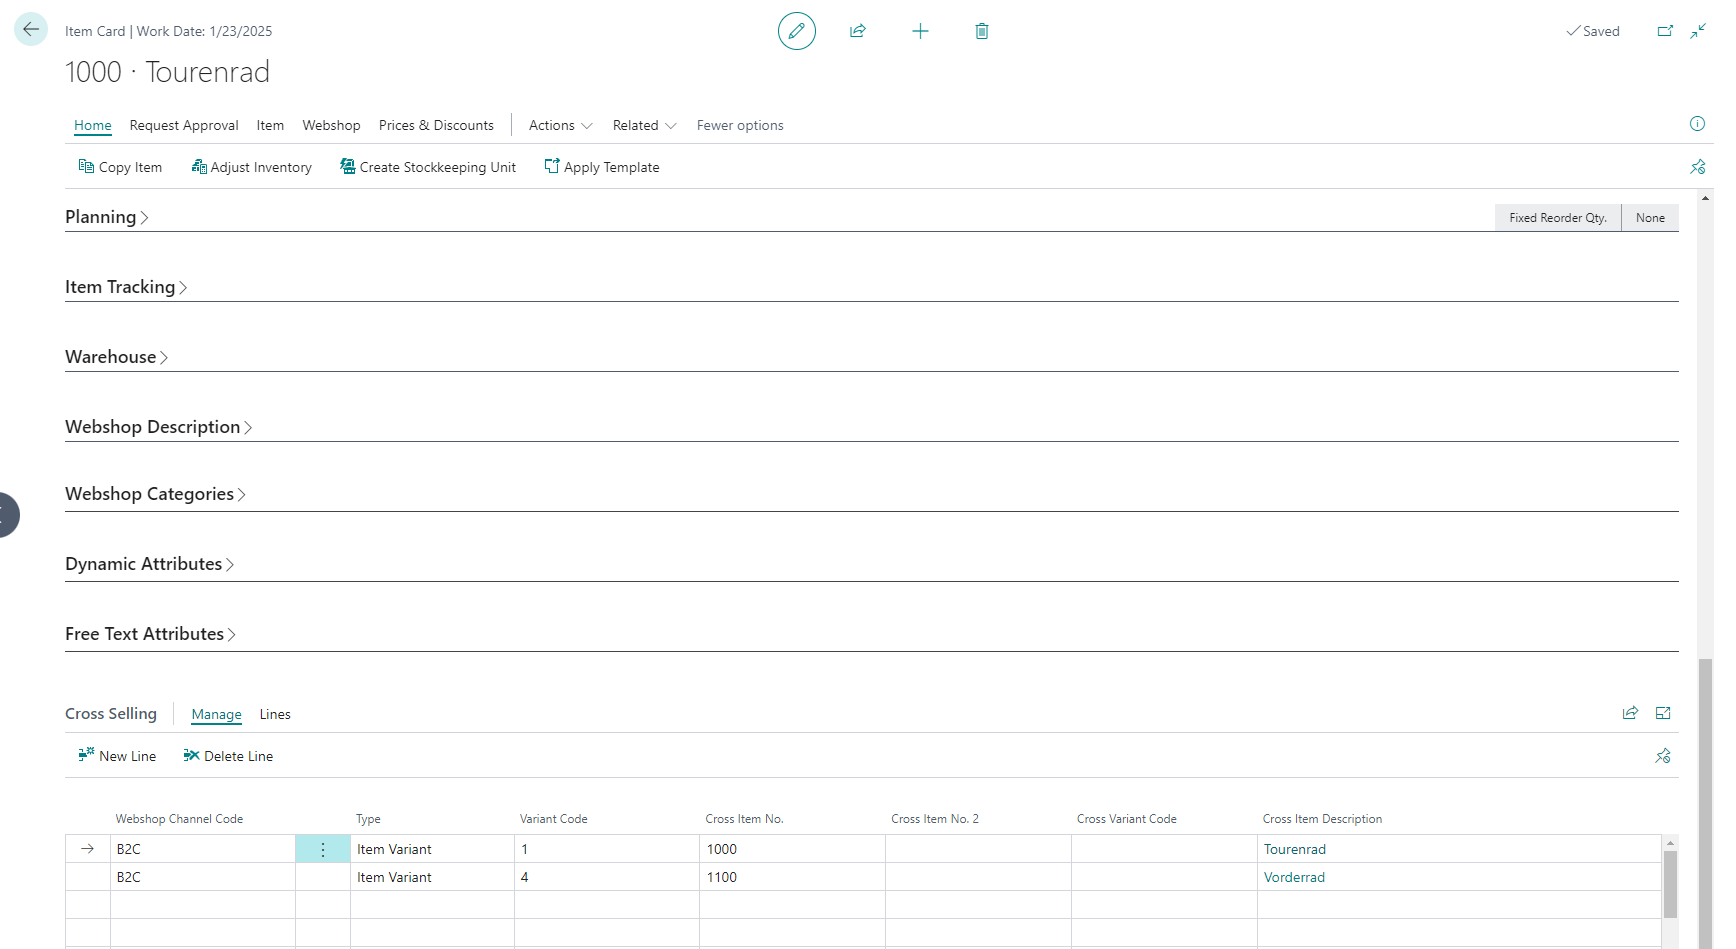Viewport: 1736px width, 949px height.
Task: Click the None summary value in Planning
Action: coord(1650,218)
